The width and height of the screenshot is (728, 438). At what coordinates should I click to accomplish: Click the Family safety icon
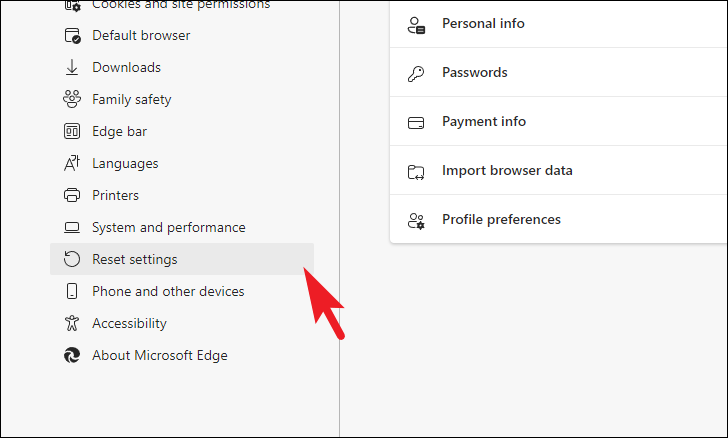pos(72,99)
